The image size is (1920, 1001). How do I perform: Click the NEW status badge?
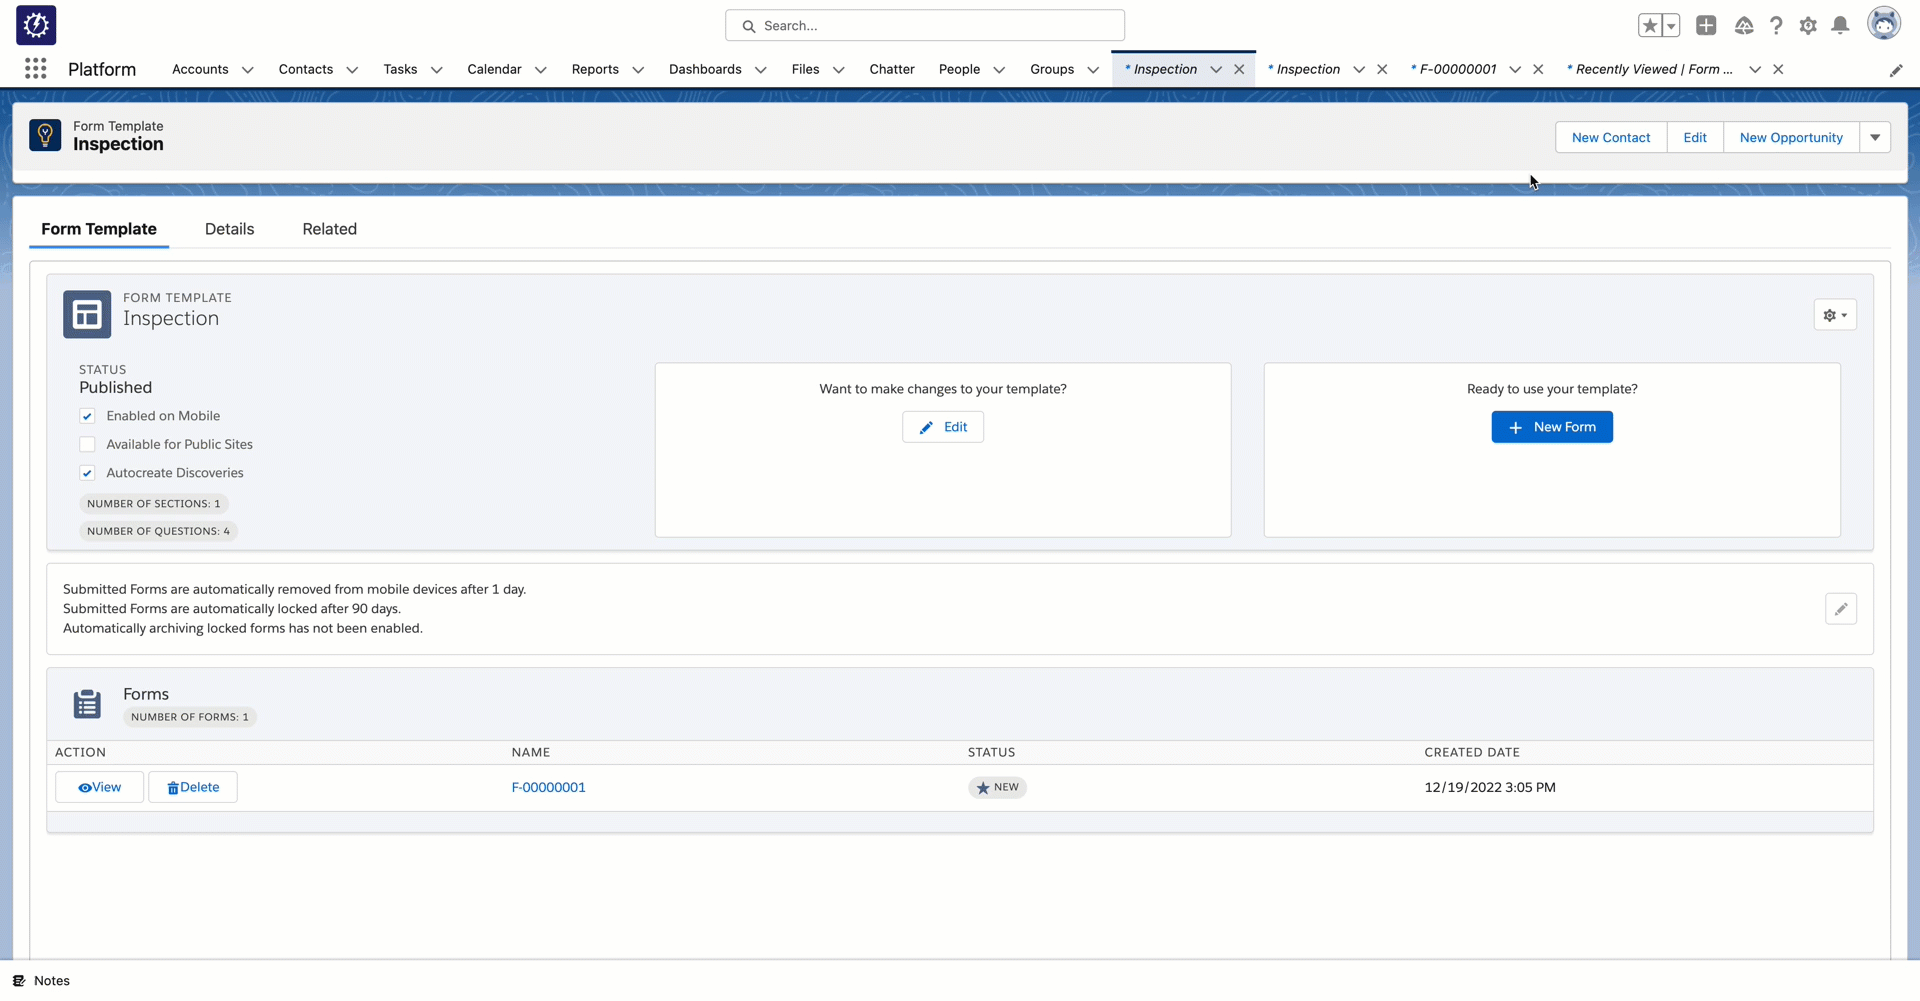[x=997, y=787]
